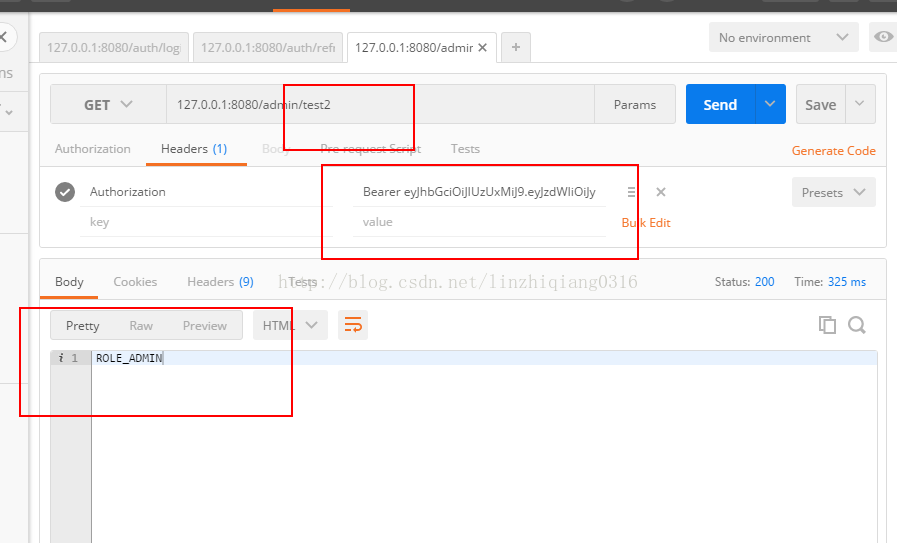Click the Bulk Edit link

pyautogui.click(x=646, y=223)
